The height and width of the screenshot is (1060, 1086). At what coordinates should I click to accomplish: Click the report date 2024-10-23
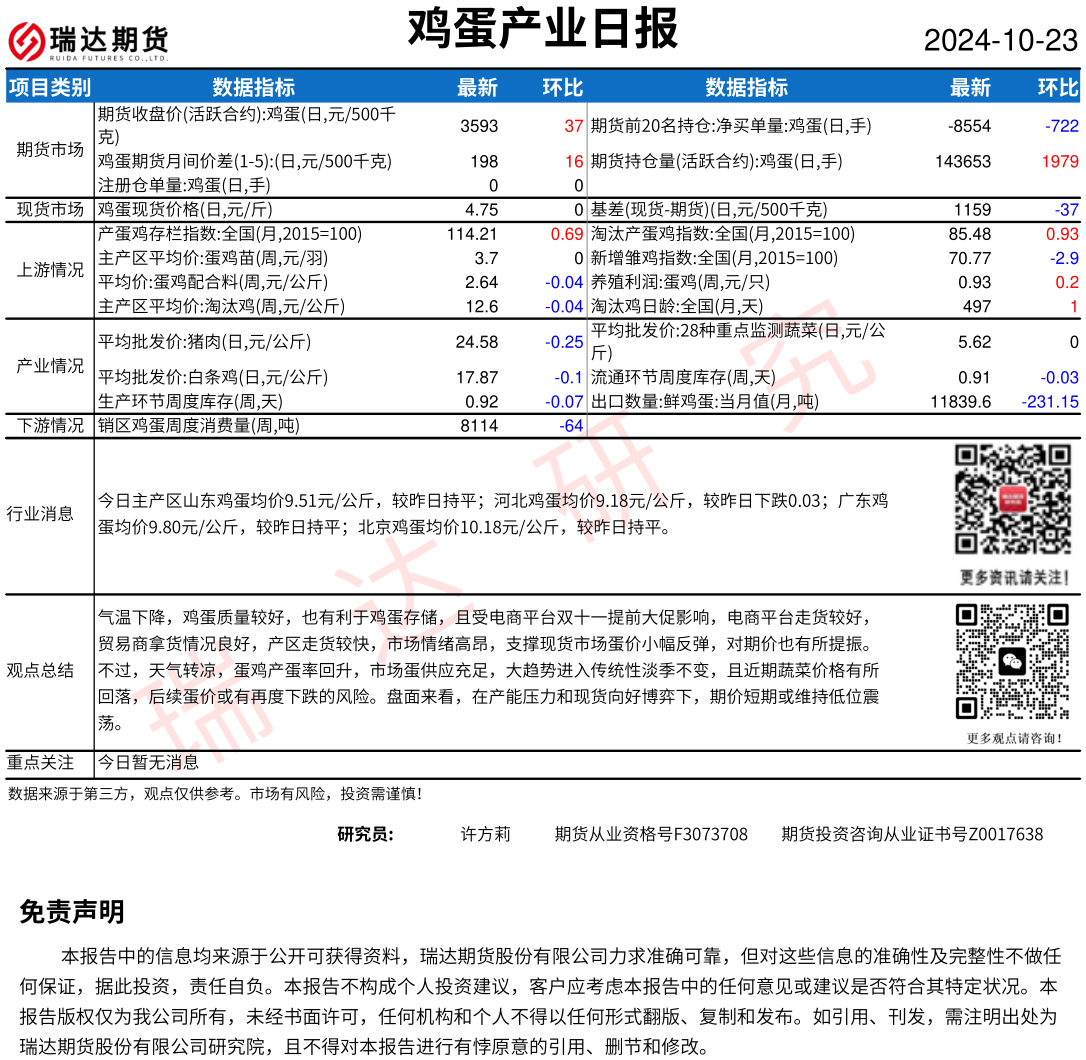1000,40
